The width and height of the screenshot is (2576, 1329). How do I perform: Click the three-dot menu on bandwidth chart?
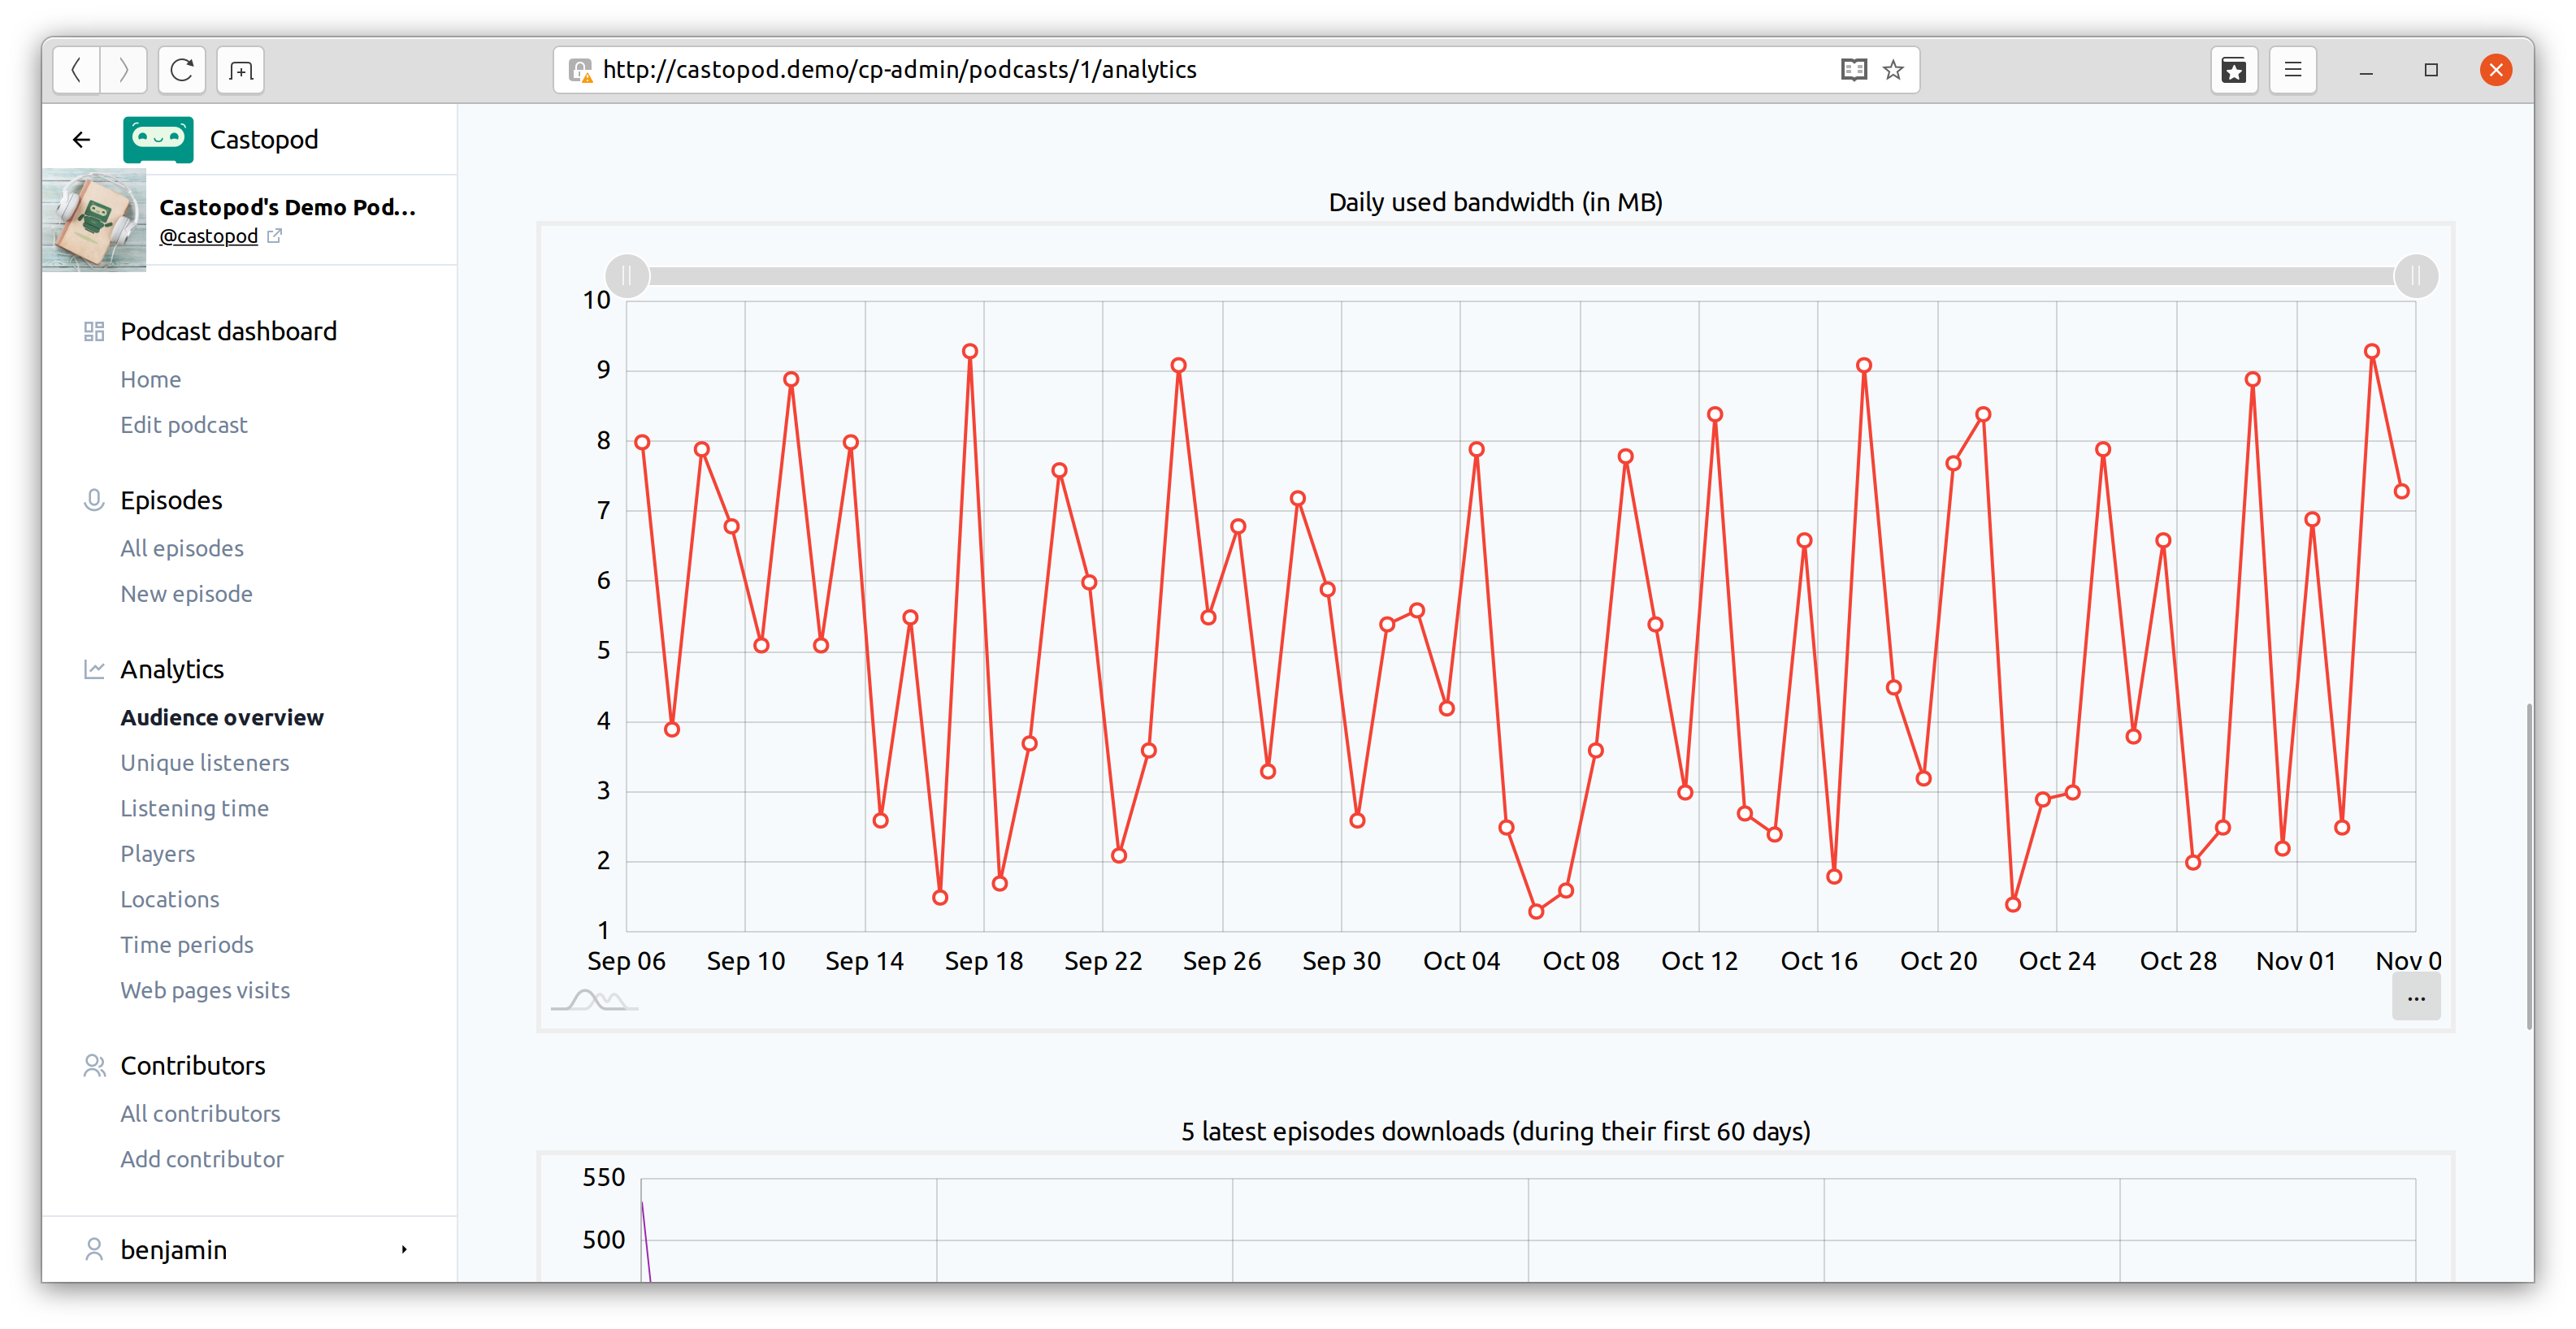pos(2415,998)
